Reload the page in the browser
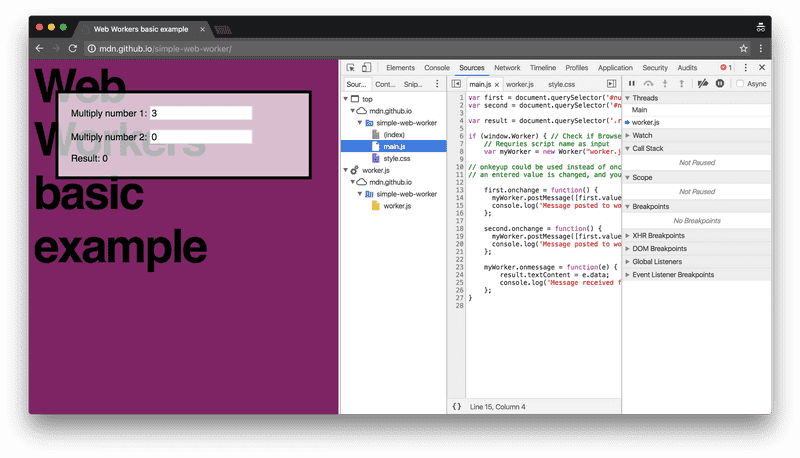 tap(73, 48)
